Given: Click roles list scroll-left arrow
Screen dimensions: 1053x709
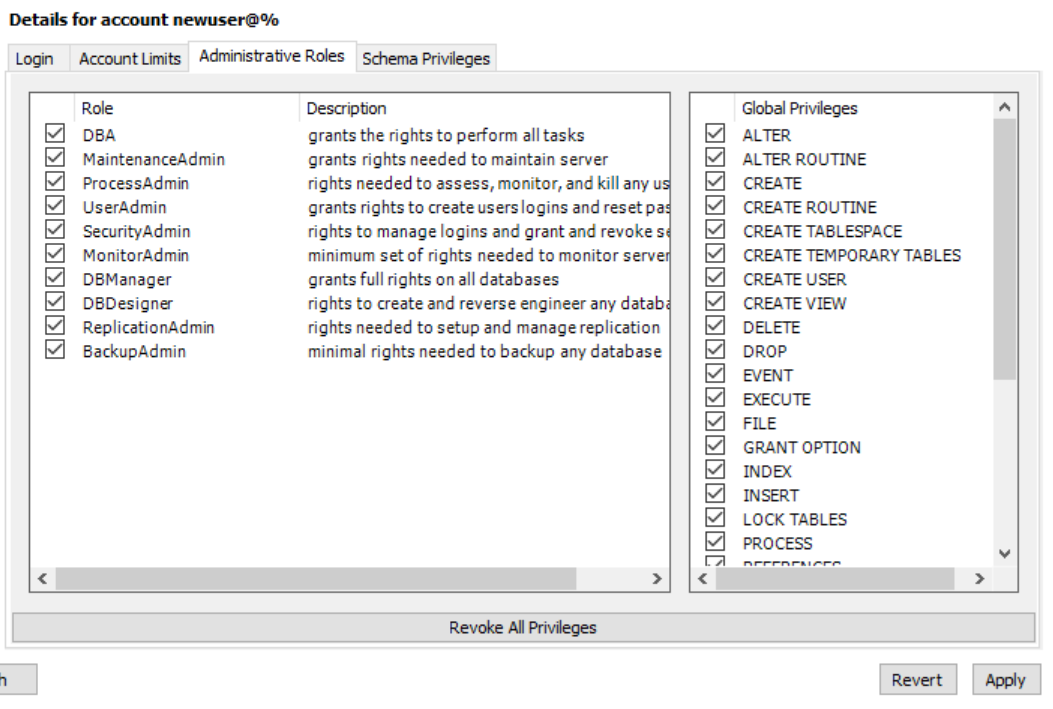Looking at the screenshot, I should (42, 578).
